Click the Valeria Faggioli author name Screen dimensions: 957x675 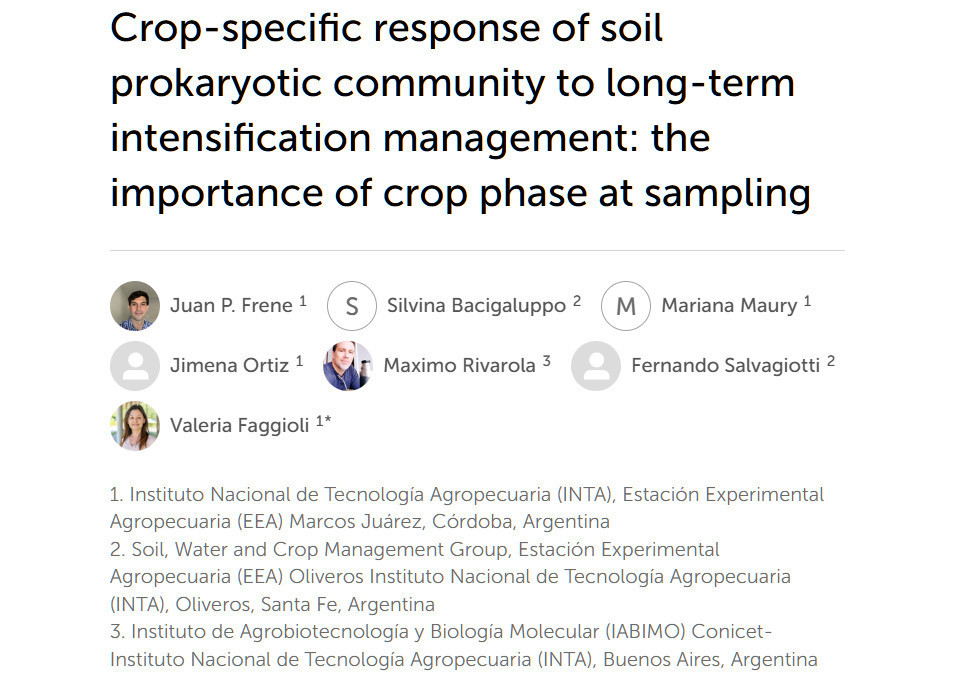240,426
